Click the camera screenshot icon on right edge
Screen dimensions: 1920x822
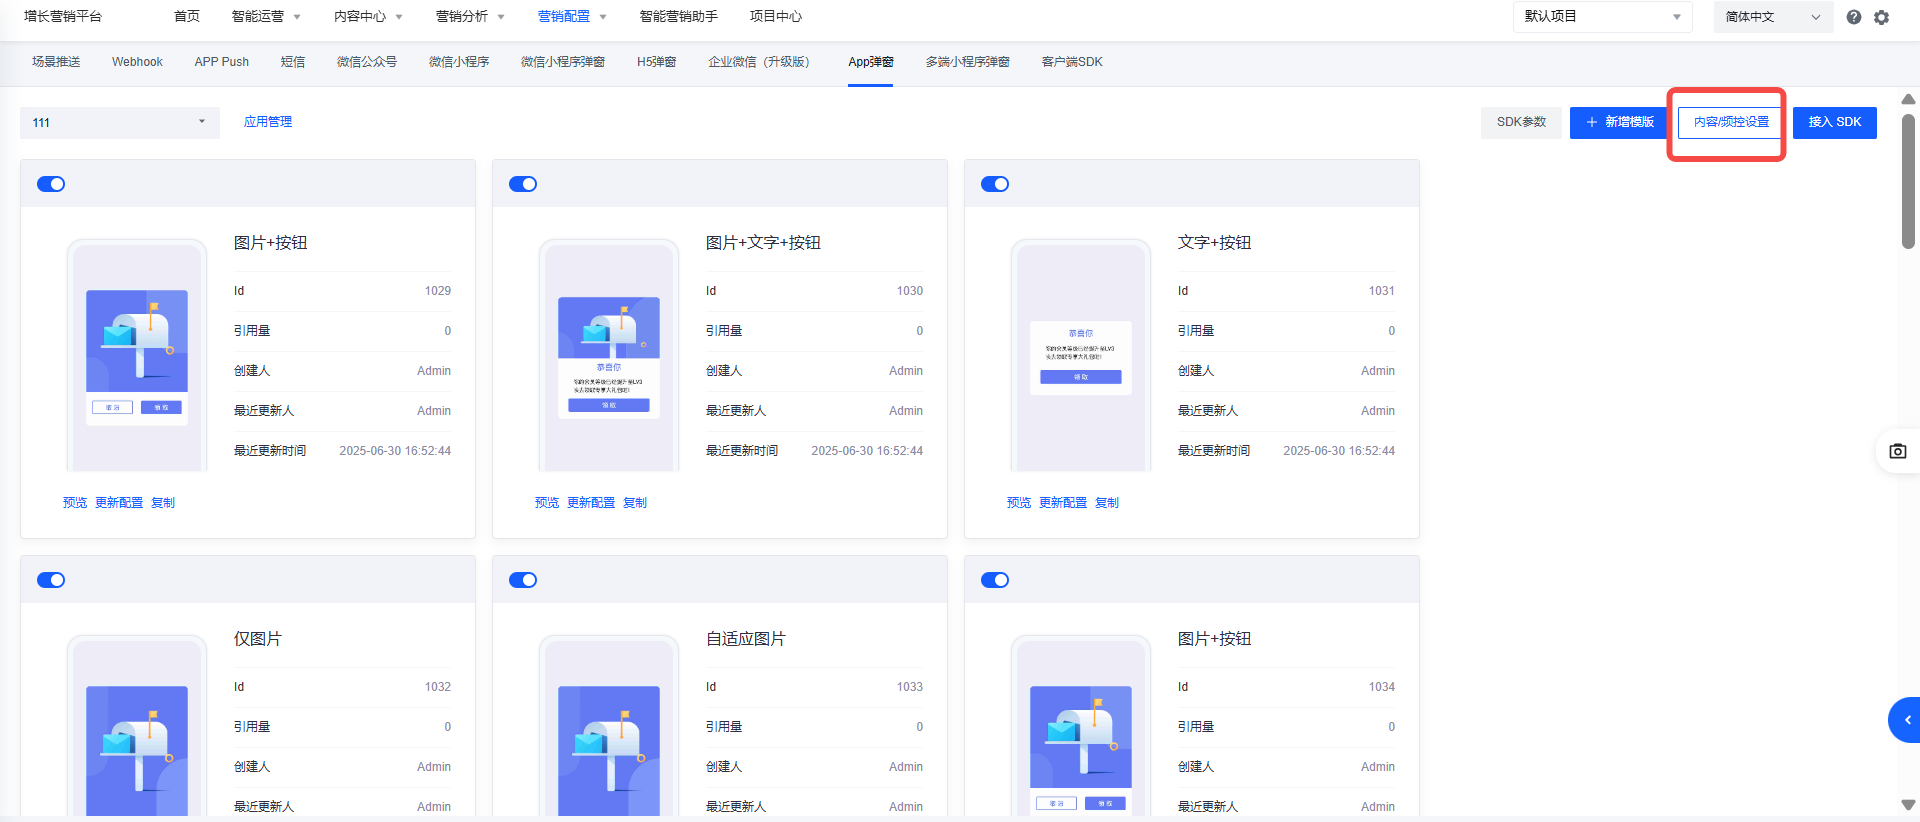point(1897,451)
